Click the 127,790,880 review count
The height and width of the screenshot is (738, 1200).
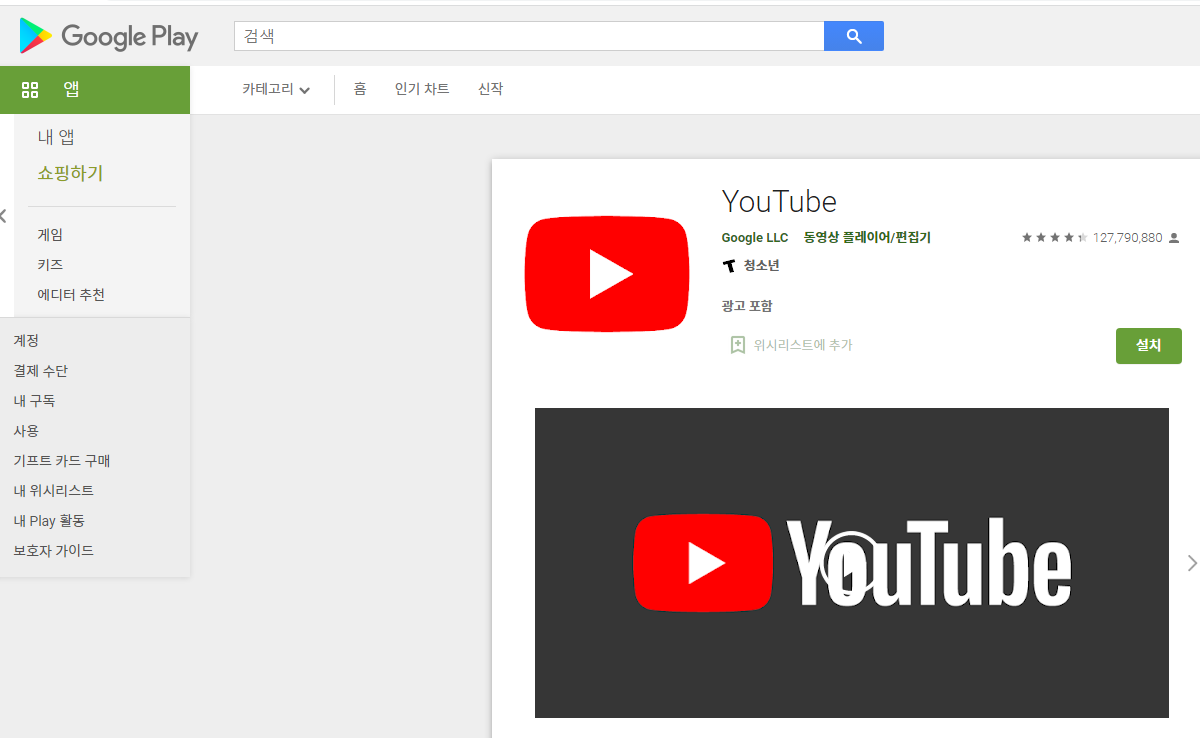pyautogui.click(x=1128, y=238)
